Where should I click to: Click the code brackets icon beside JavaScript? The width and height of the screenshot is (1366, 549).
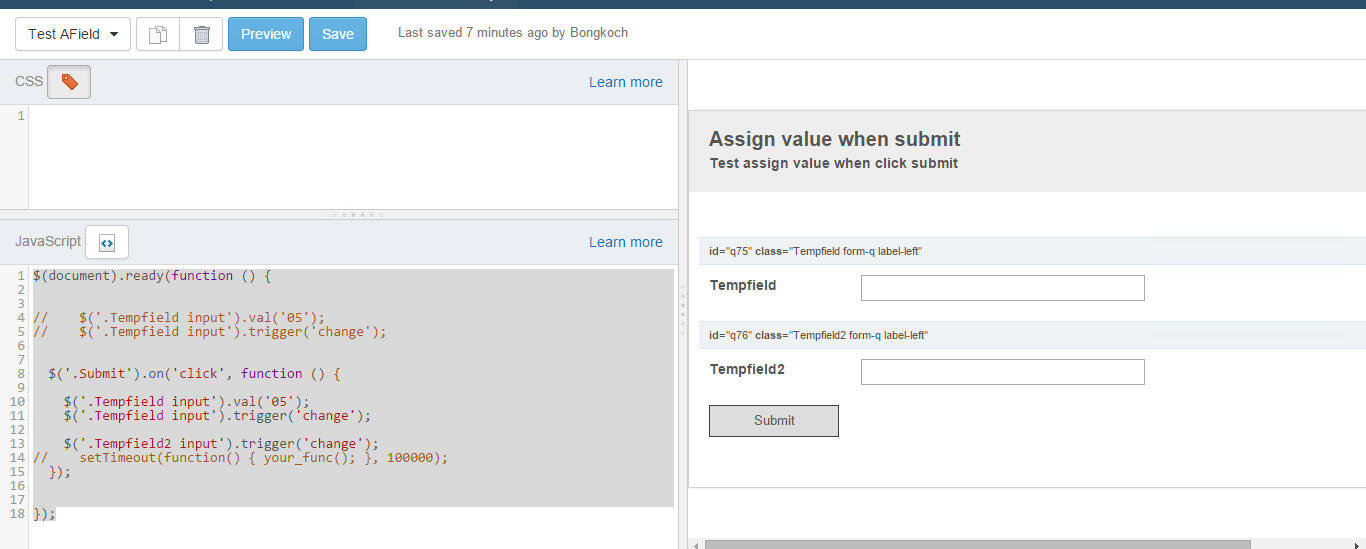107,242
